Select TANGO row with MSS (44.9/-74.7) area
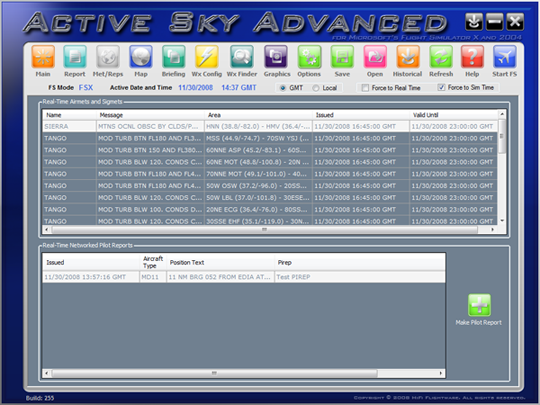 point(270,138)
